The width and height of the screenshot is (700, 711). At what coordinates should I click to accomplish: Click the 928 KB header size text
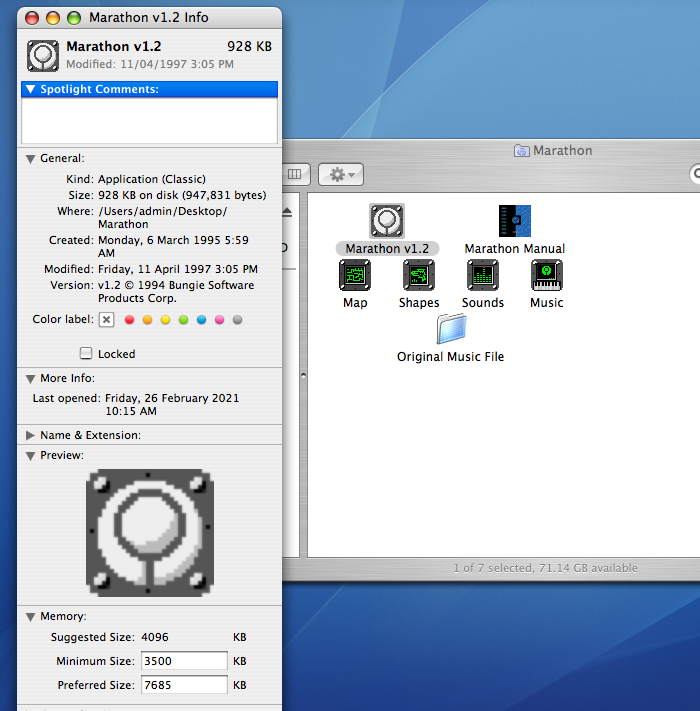click(249, 46)
